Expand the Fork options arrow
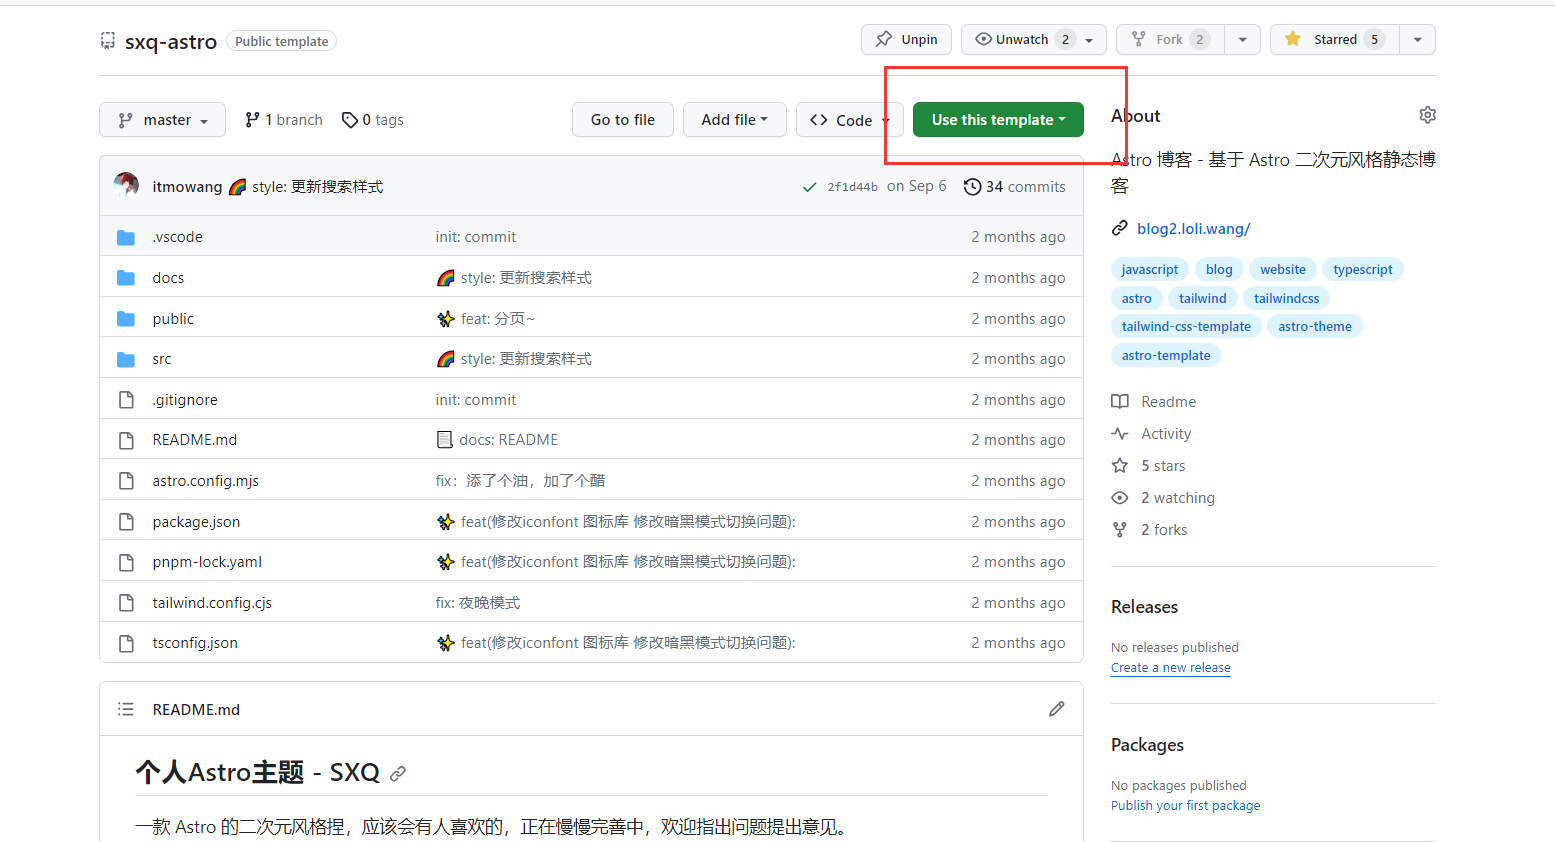The image size is (1555, 842). (x=1243, y=39)
